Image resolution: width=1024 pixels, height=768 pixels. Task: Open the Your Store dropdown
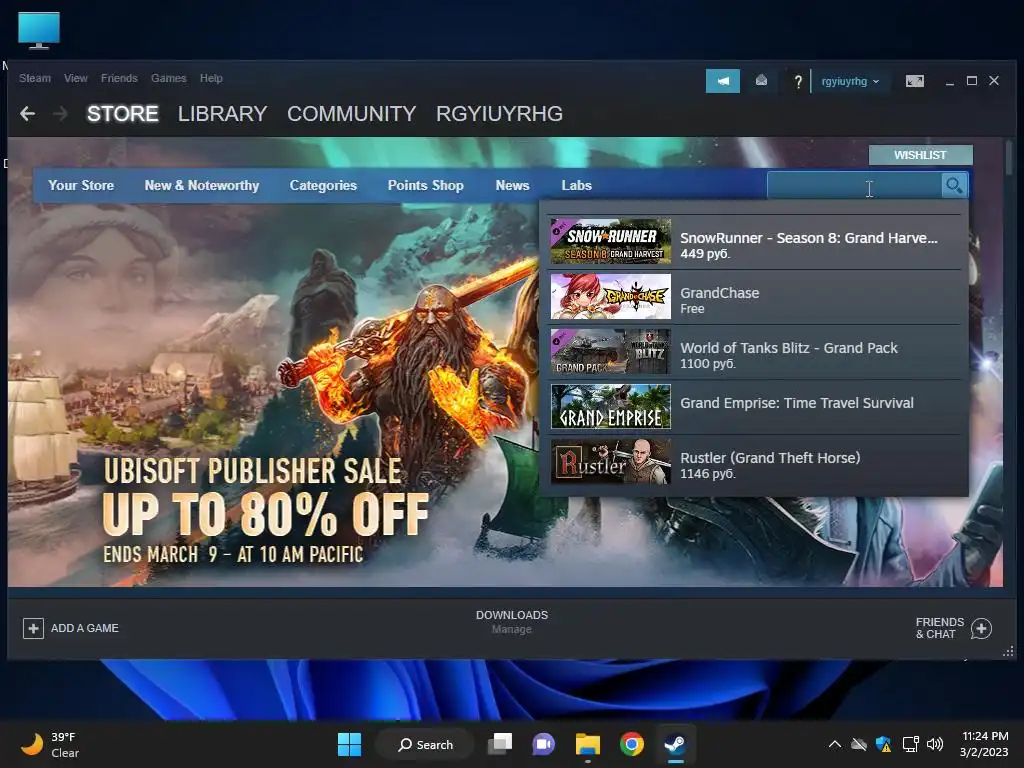[x=81, y=185]
